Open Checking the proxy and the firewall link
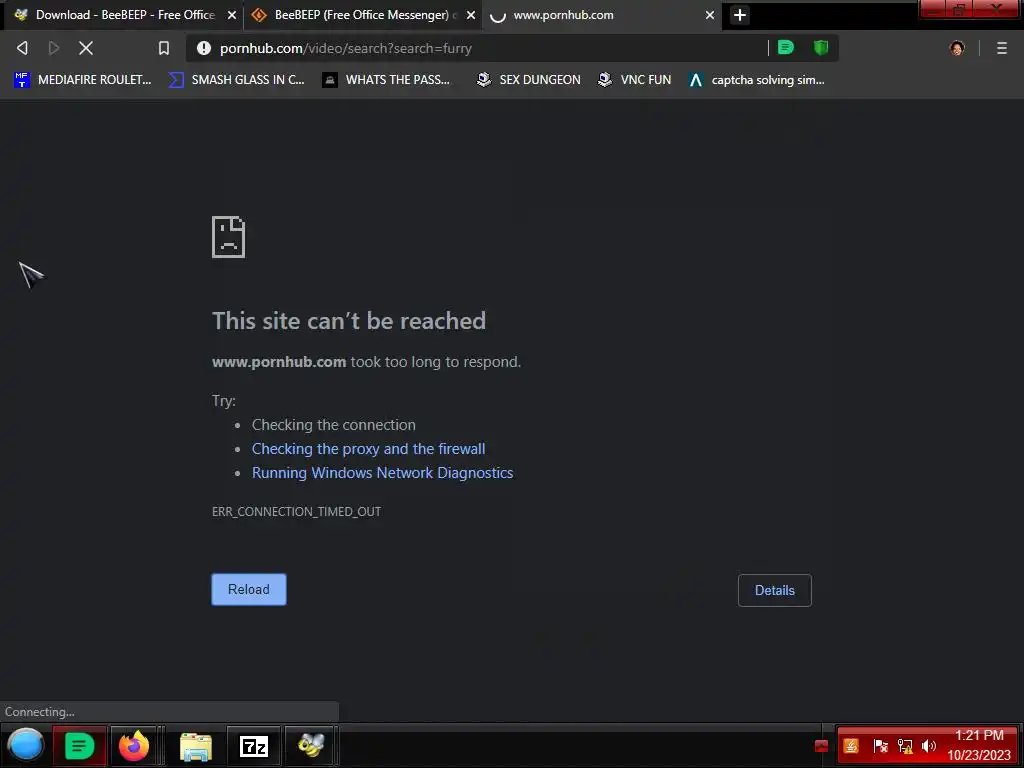 click(x=368, y=449)
